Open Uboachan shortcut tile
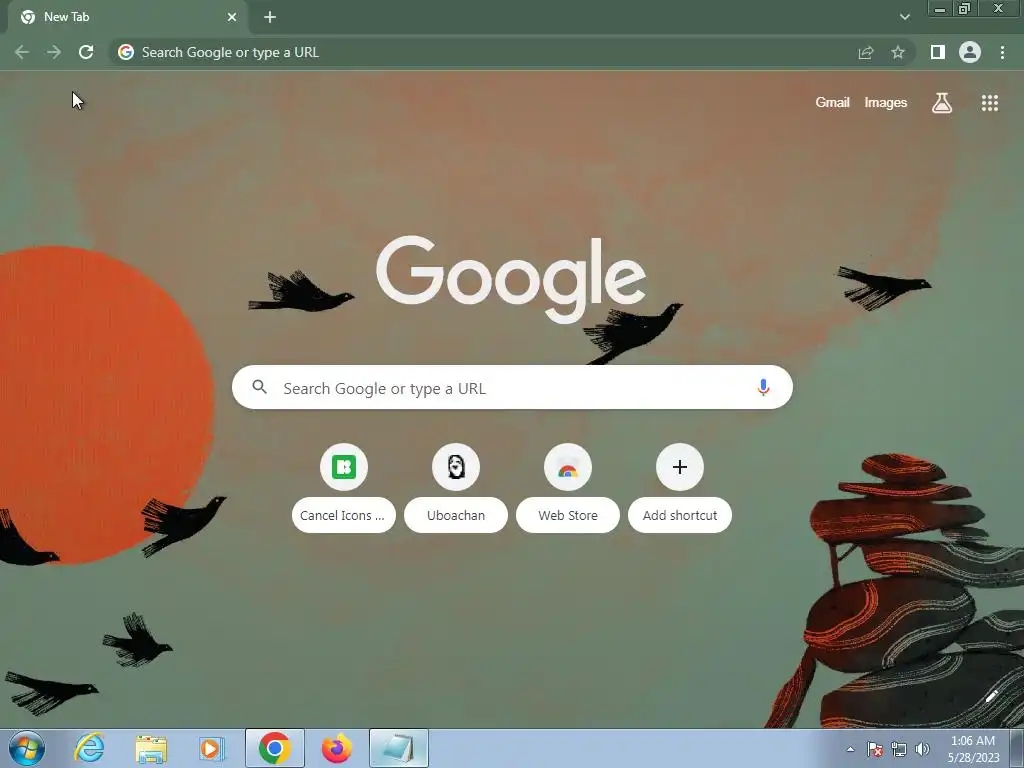The width and height of the screenshot is (1024, 768). (x=456, y=467)
